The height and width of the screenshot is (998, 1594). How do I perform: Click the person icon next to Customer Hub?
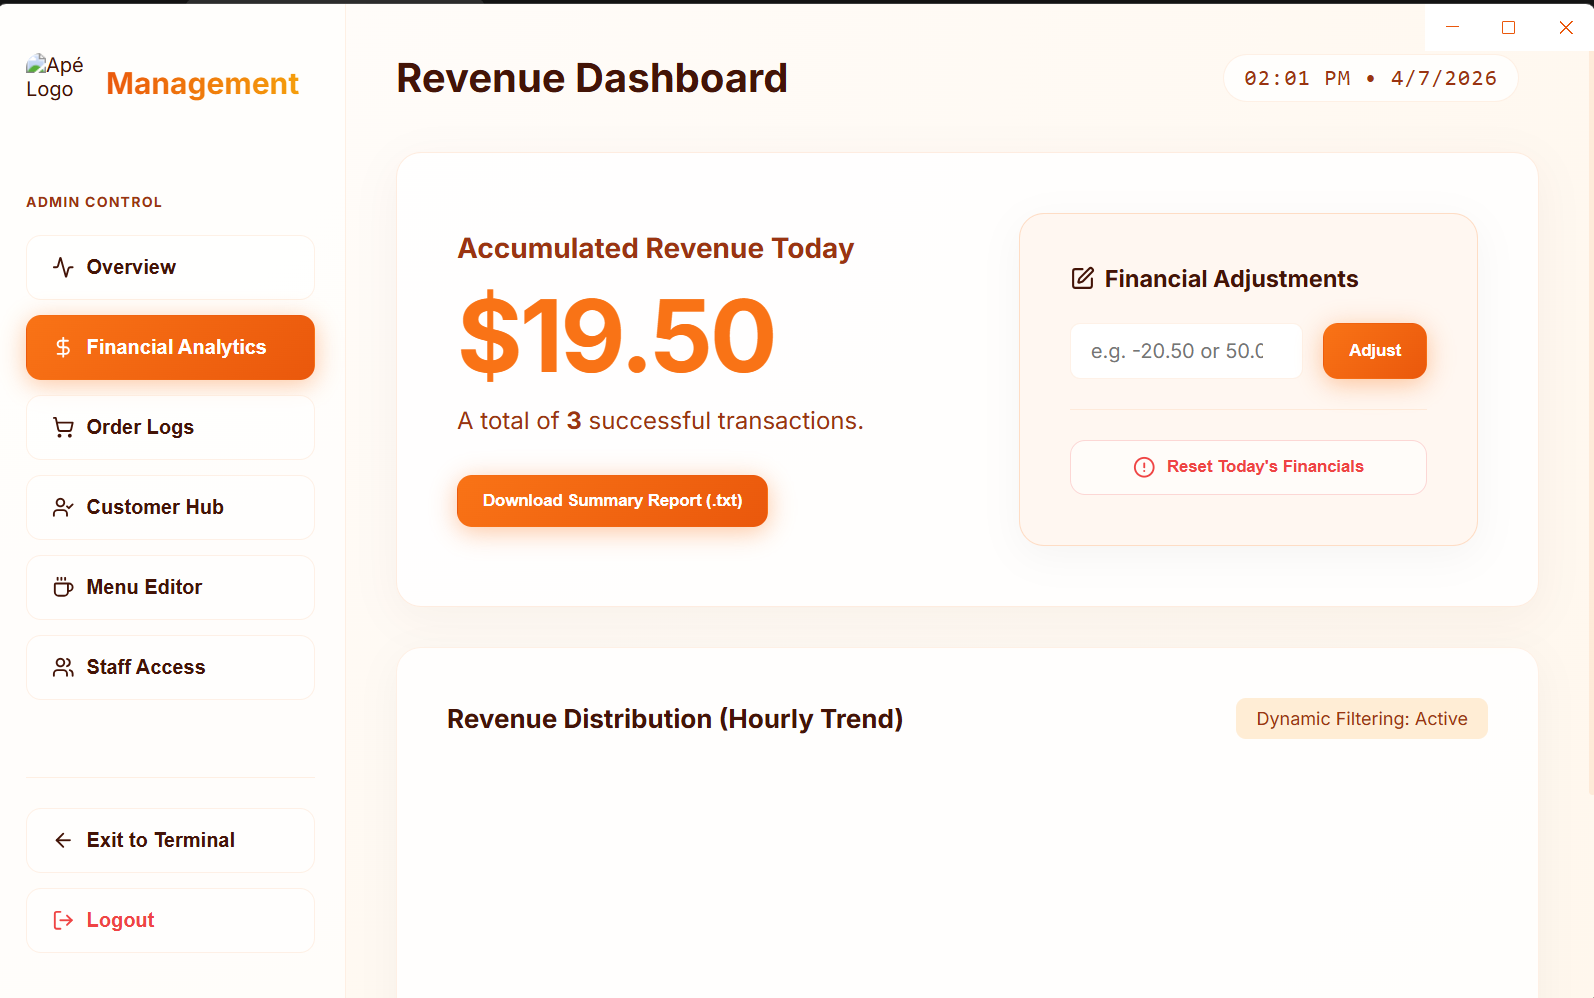(x=62, y=507)
